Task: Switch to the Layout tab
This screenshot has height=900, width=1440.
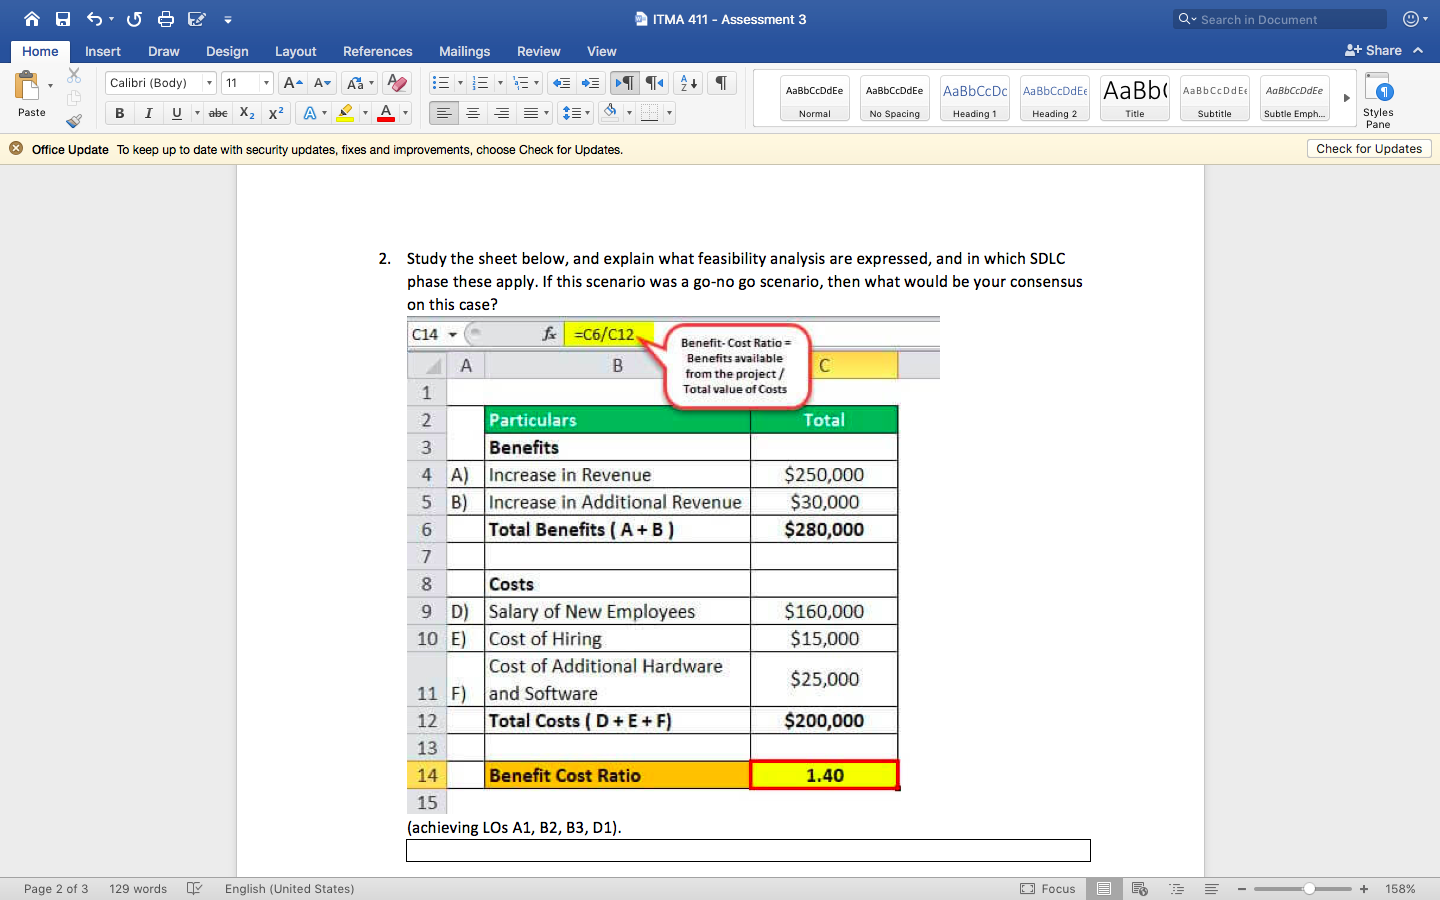Action: tap(296, 51)
